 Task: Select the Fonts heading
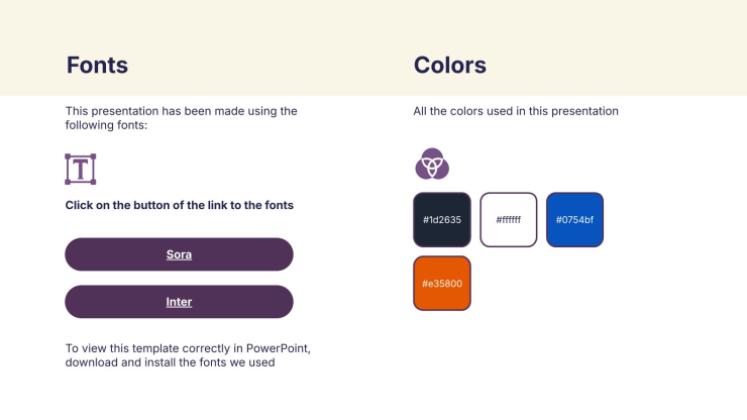pos(97,65)
